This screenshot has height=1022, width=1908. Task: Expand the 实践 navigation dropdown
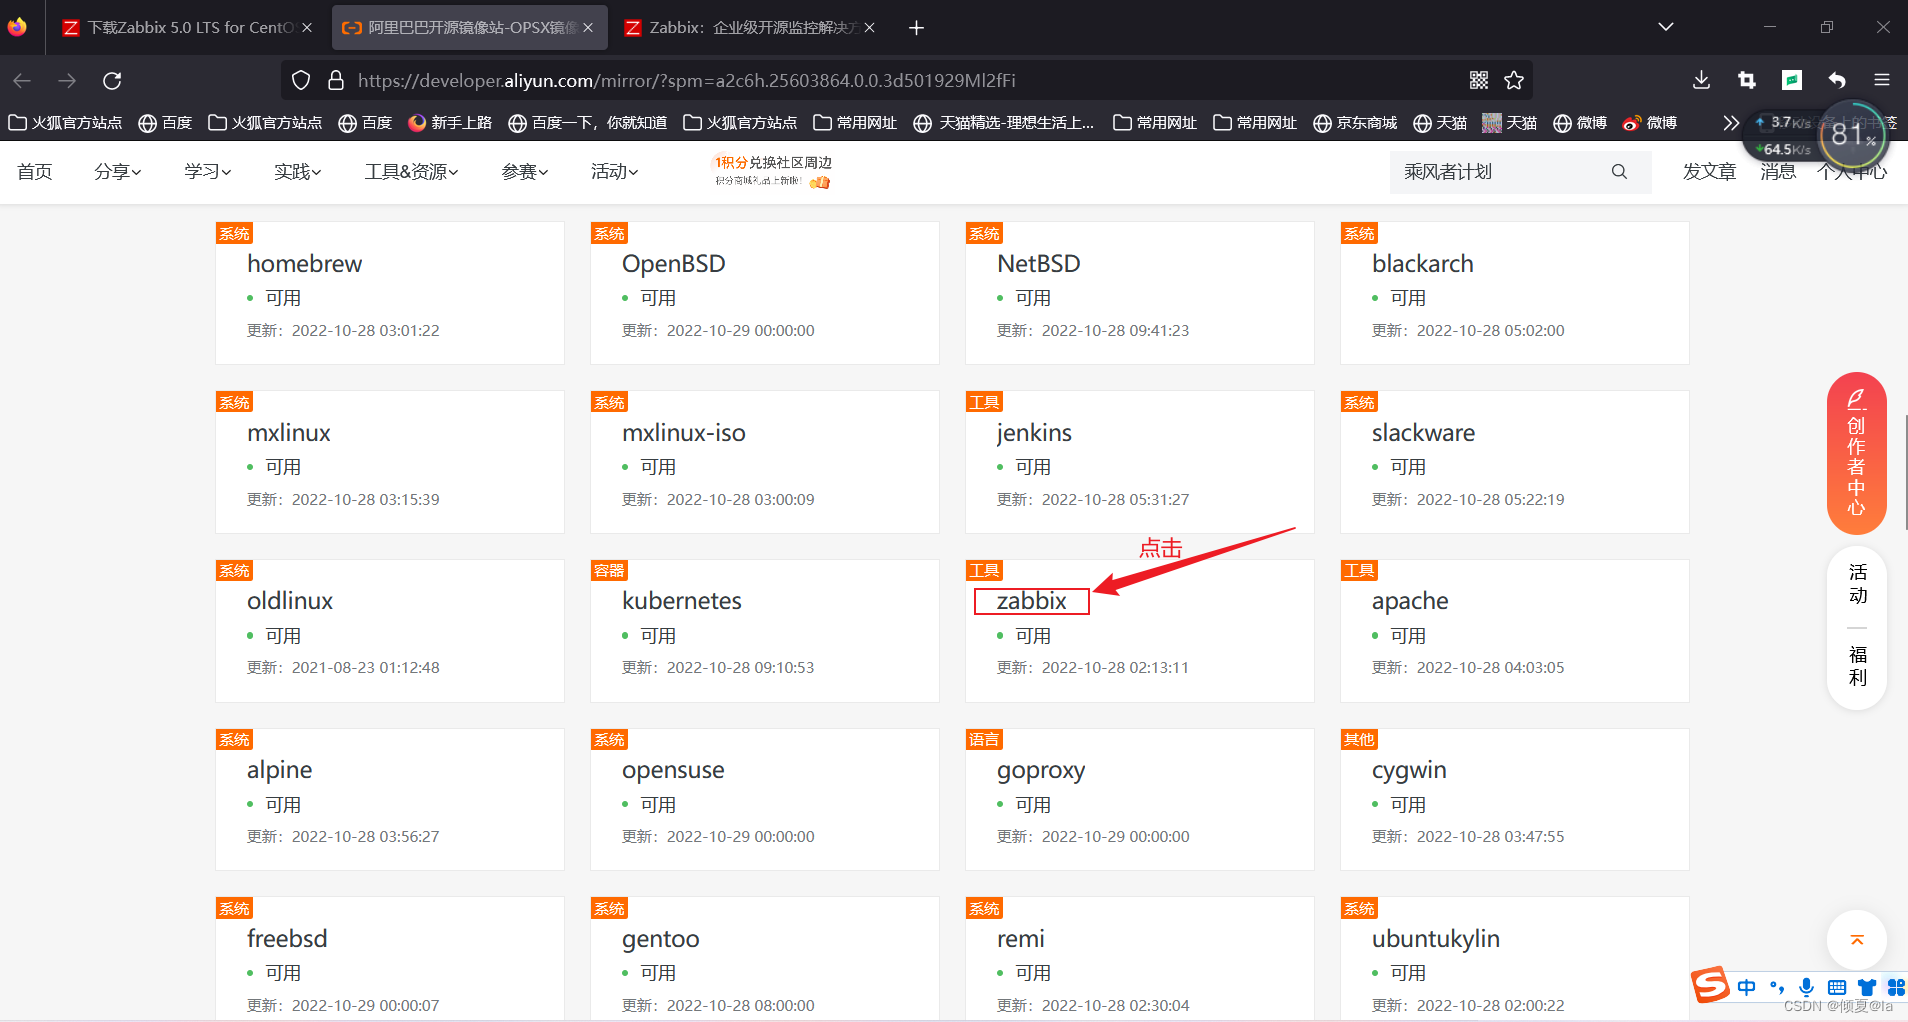298,172
